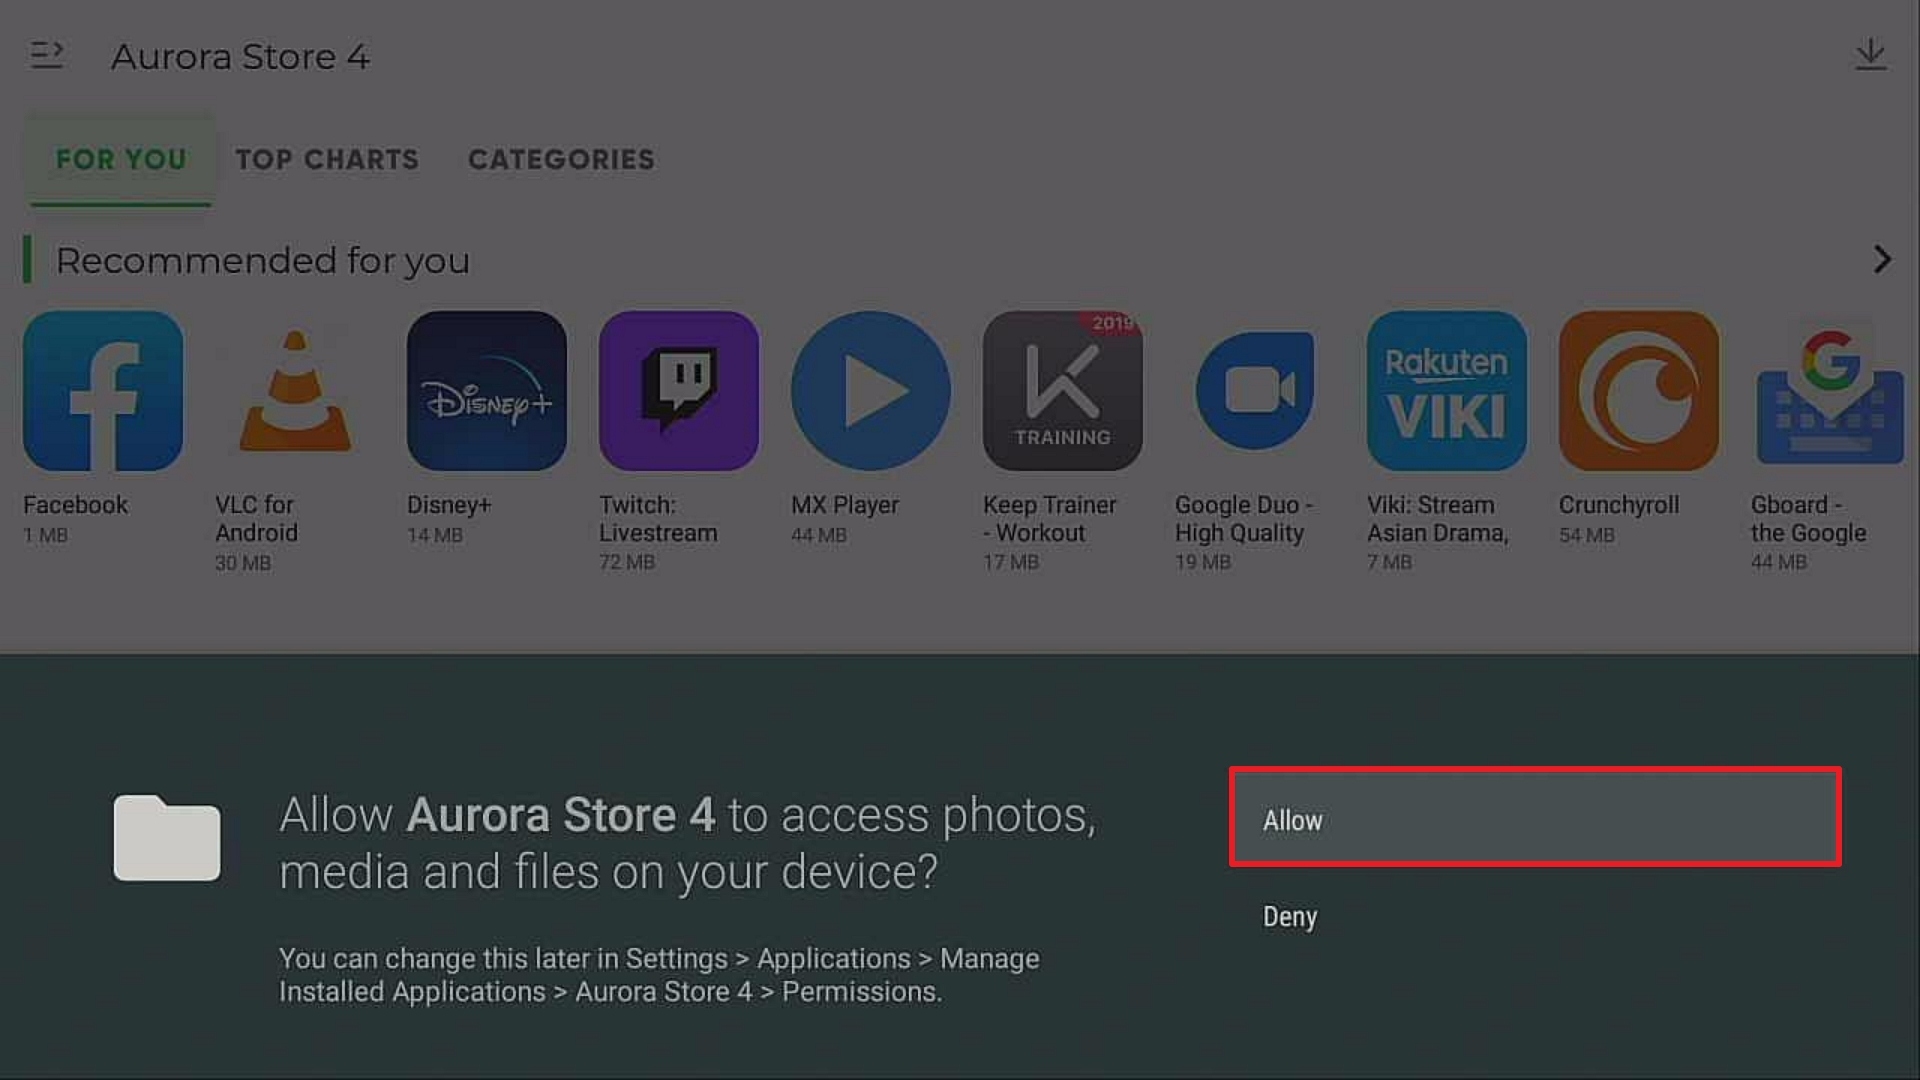Open the downloads icon at top right
The image size is (1920, 1080).
pyautogui.click(x=1870, y=54)
